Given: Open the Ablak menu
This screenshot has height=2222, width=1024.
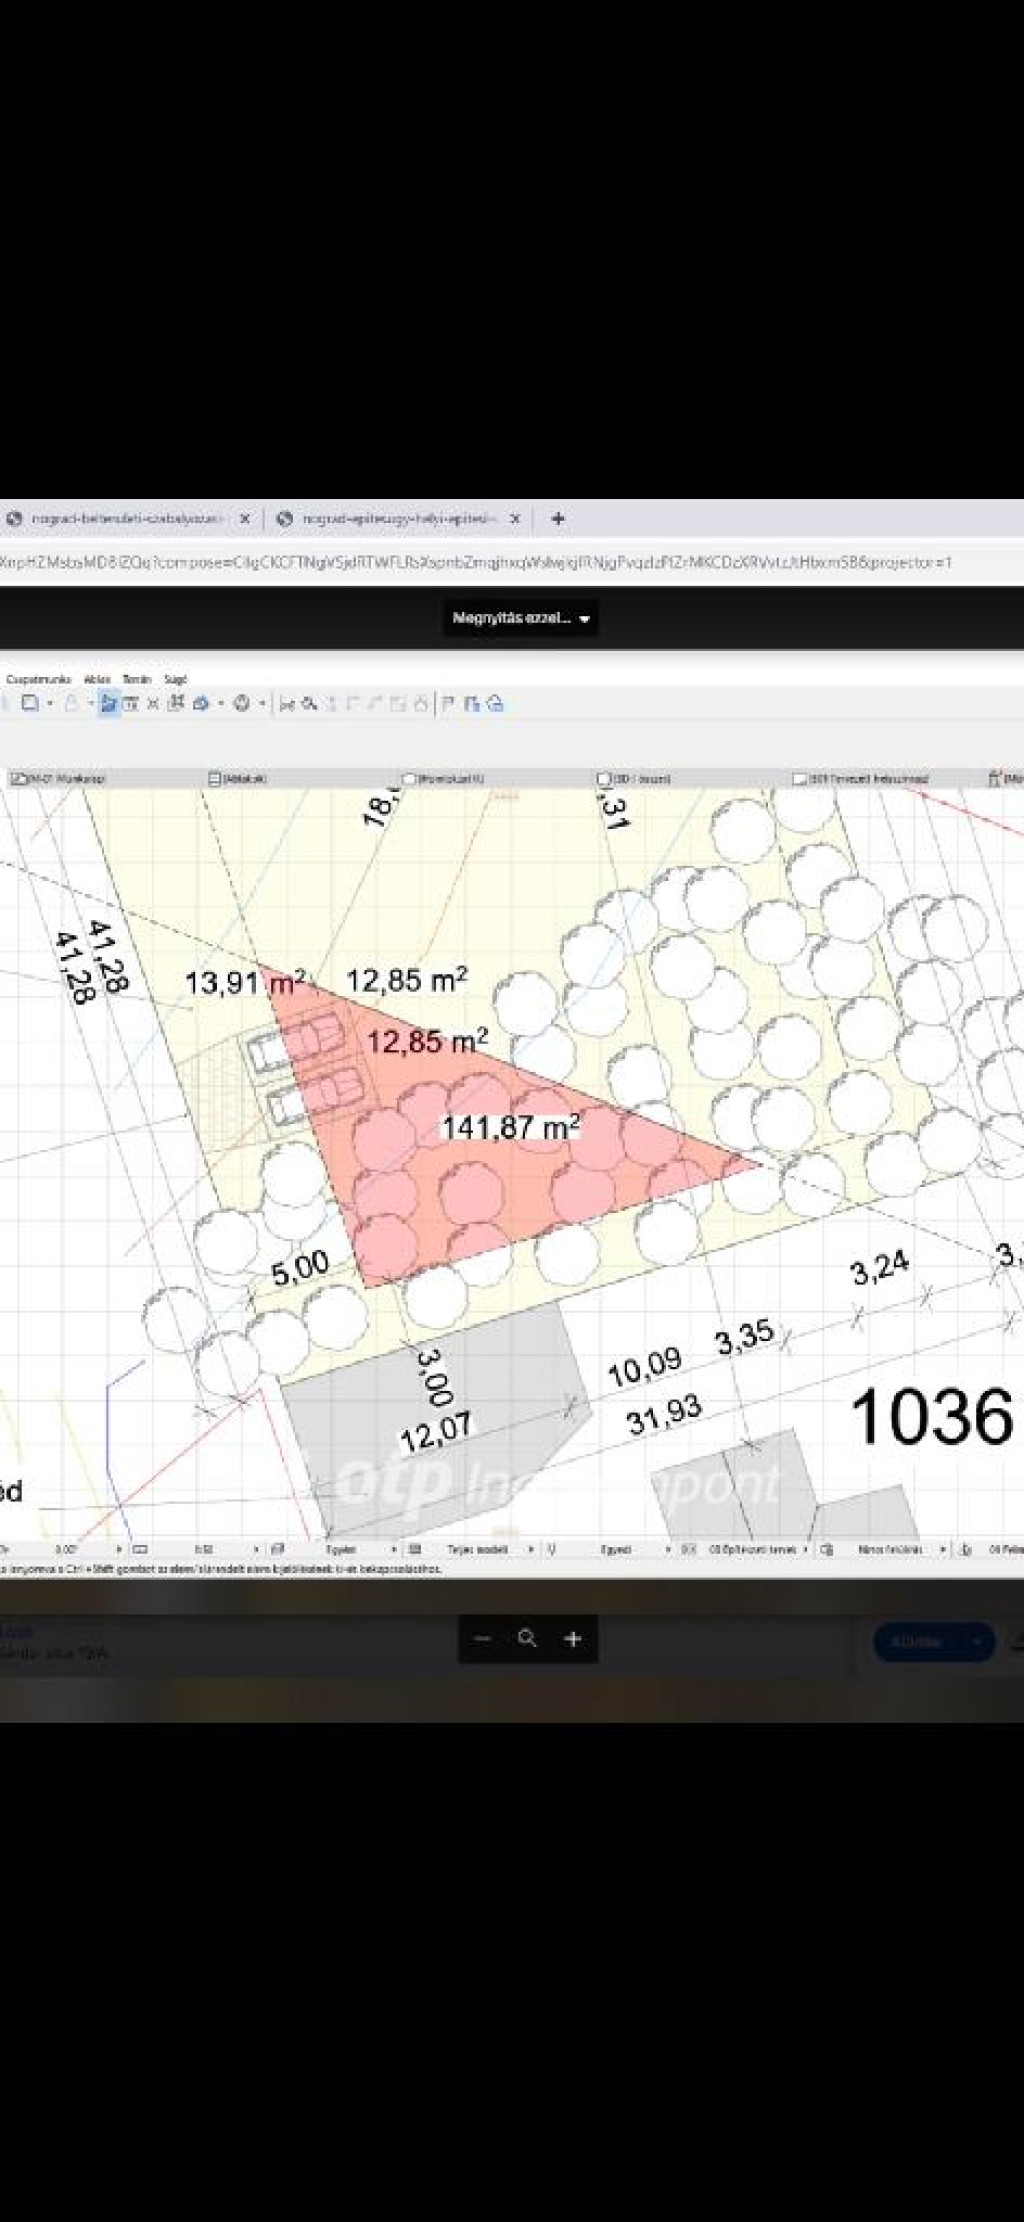Looking at the screenshot, I should click(97, 679).
